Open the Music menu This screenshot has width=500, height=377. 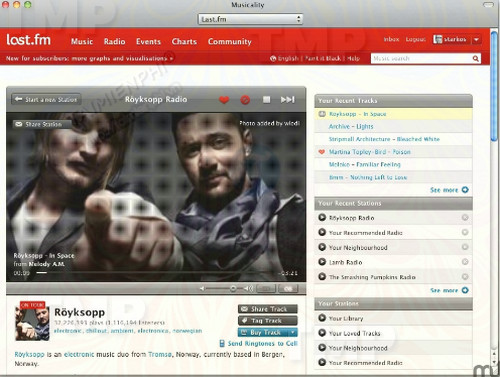click(82, 41)
